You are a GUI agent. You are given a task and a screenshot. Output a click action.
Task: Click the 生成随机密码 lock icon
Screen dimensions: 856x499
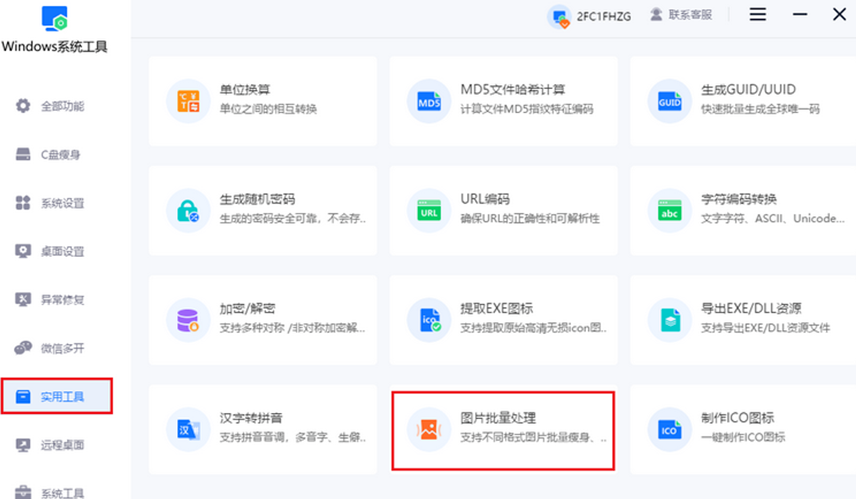tap(188, 211)
